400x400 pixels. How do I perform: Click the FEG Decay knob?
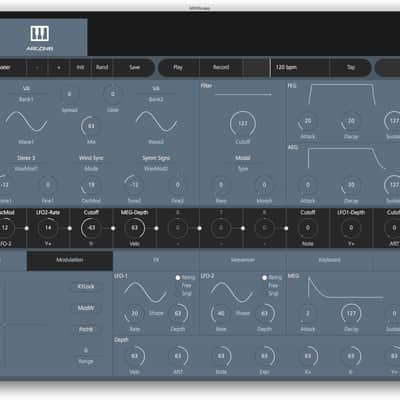click(x=351, y=121)
